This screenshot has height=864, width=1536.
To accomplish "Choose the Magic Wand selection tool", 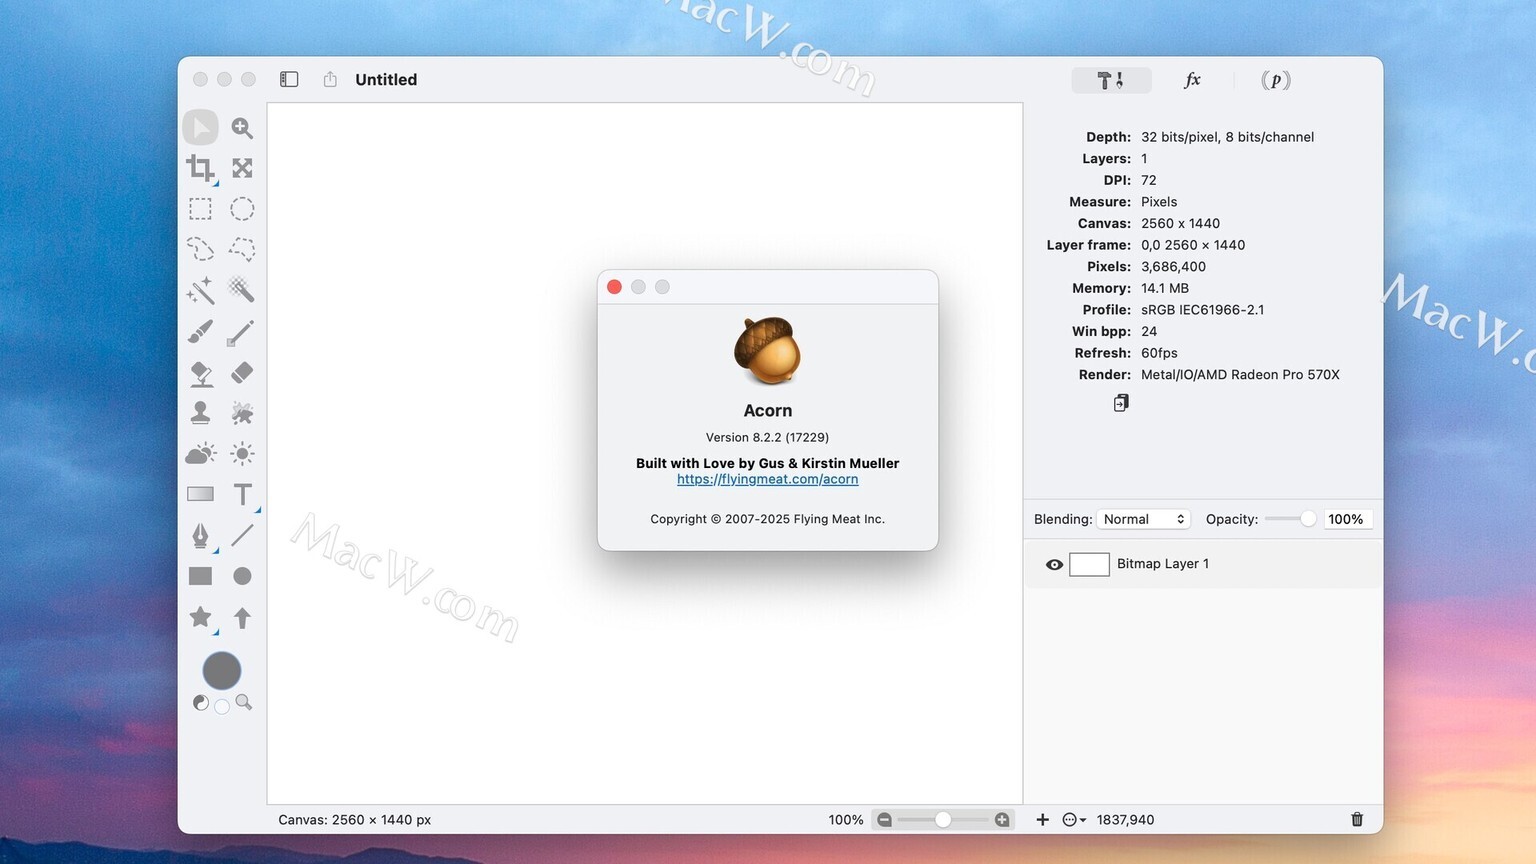I will pyautogui.click(x=200, y=290).
